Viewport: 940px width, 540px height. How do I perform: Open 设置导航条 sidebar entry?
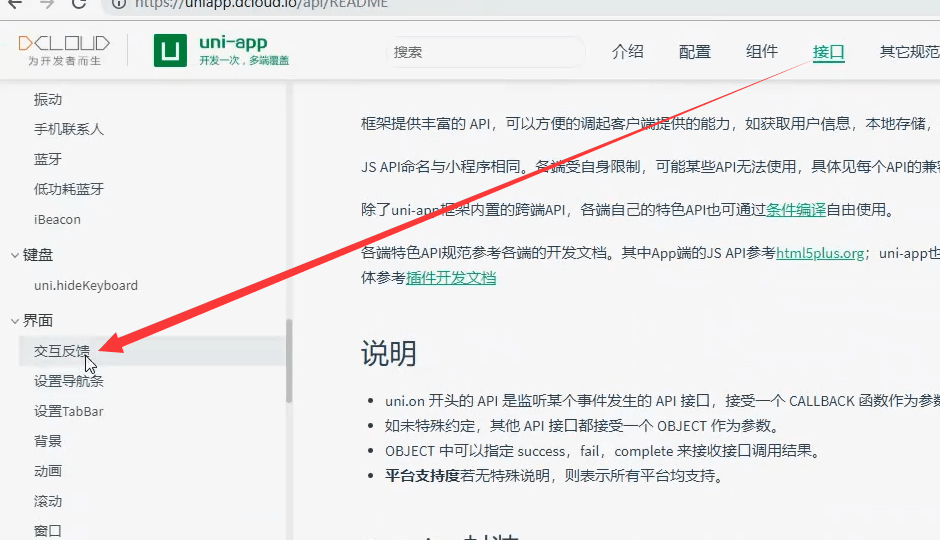(x=69, y=381)
